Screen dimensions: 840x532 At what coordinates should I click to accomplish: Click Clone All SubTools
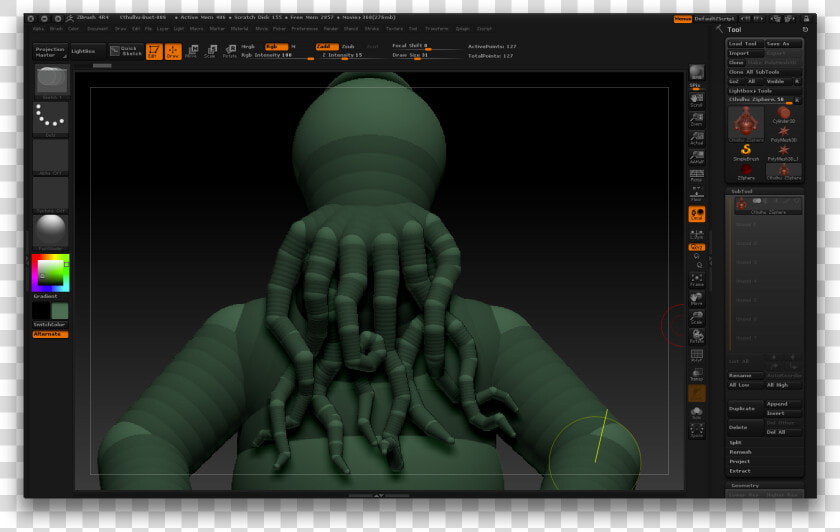(x=764, y=72)
